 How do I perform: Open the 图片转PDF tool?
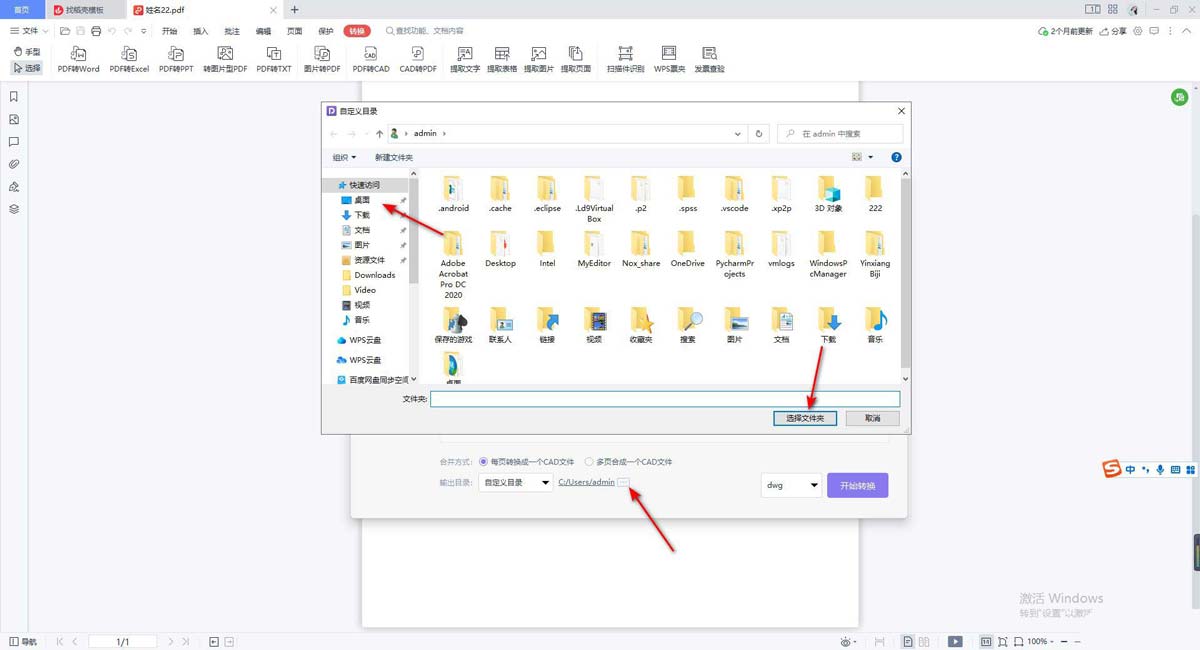point(322,59)
